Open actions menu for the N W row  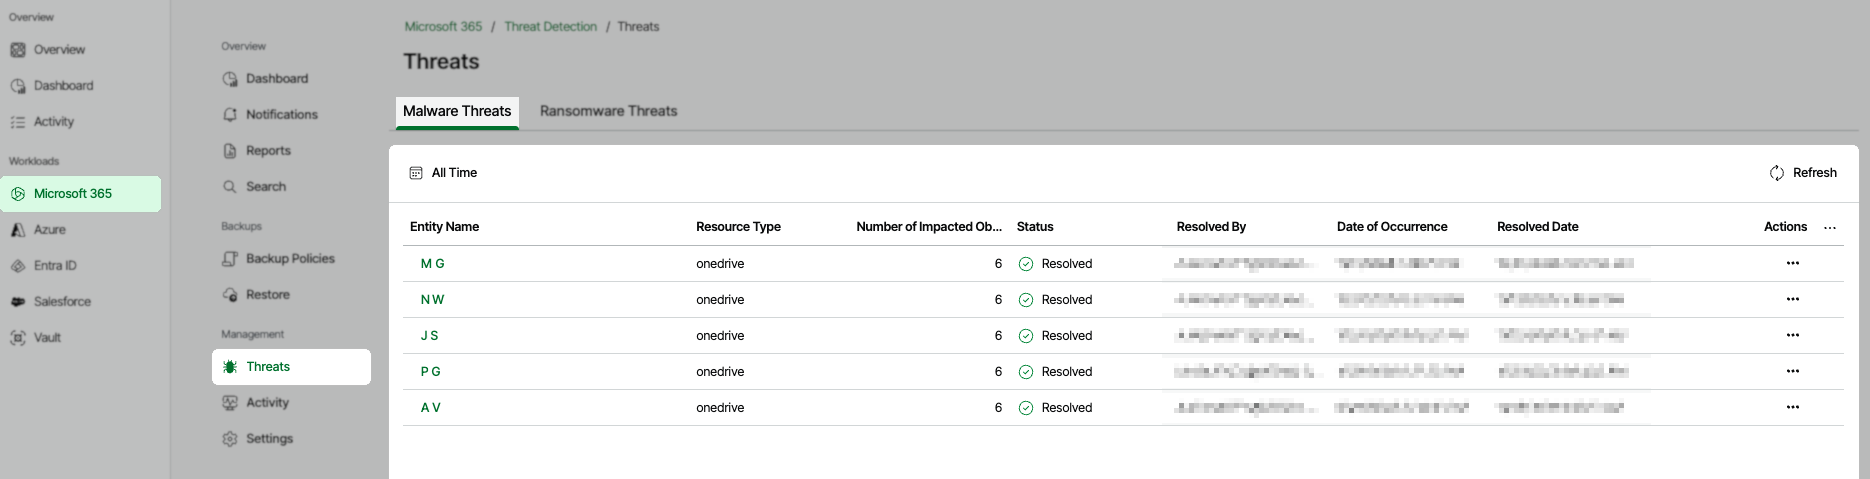click(x=1793, y=300)
